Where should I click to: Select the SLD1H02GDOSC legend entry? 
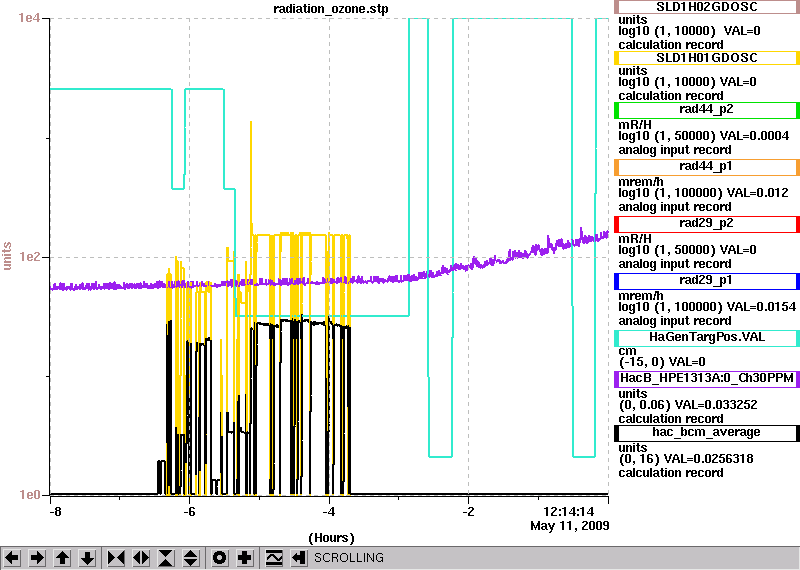707,7
